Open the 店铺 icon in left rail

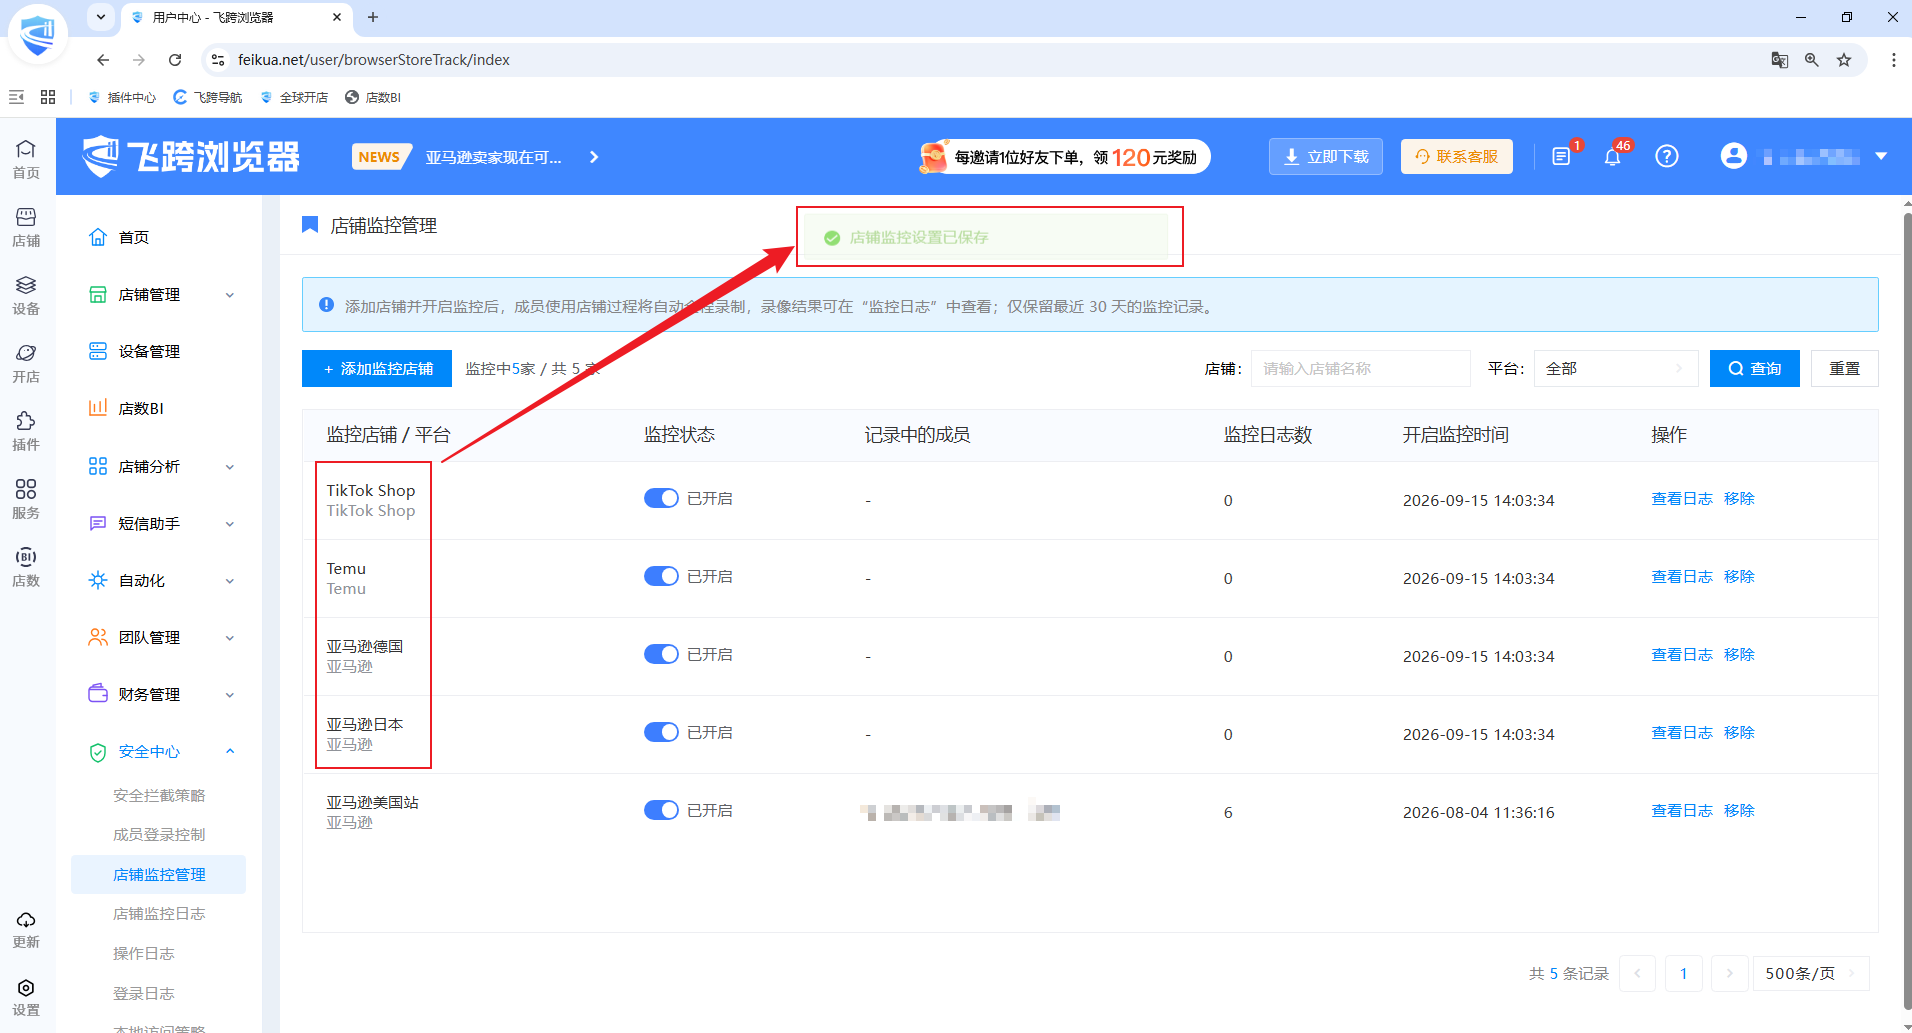click(x=26, y=227)
